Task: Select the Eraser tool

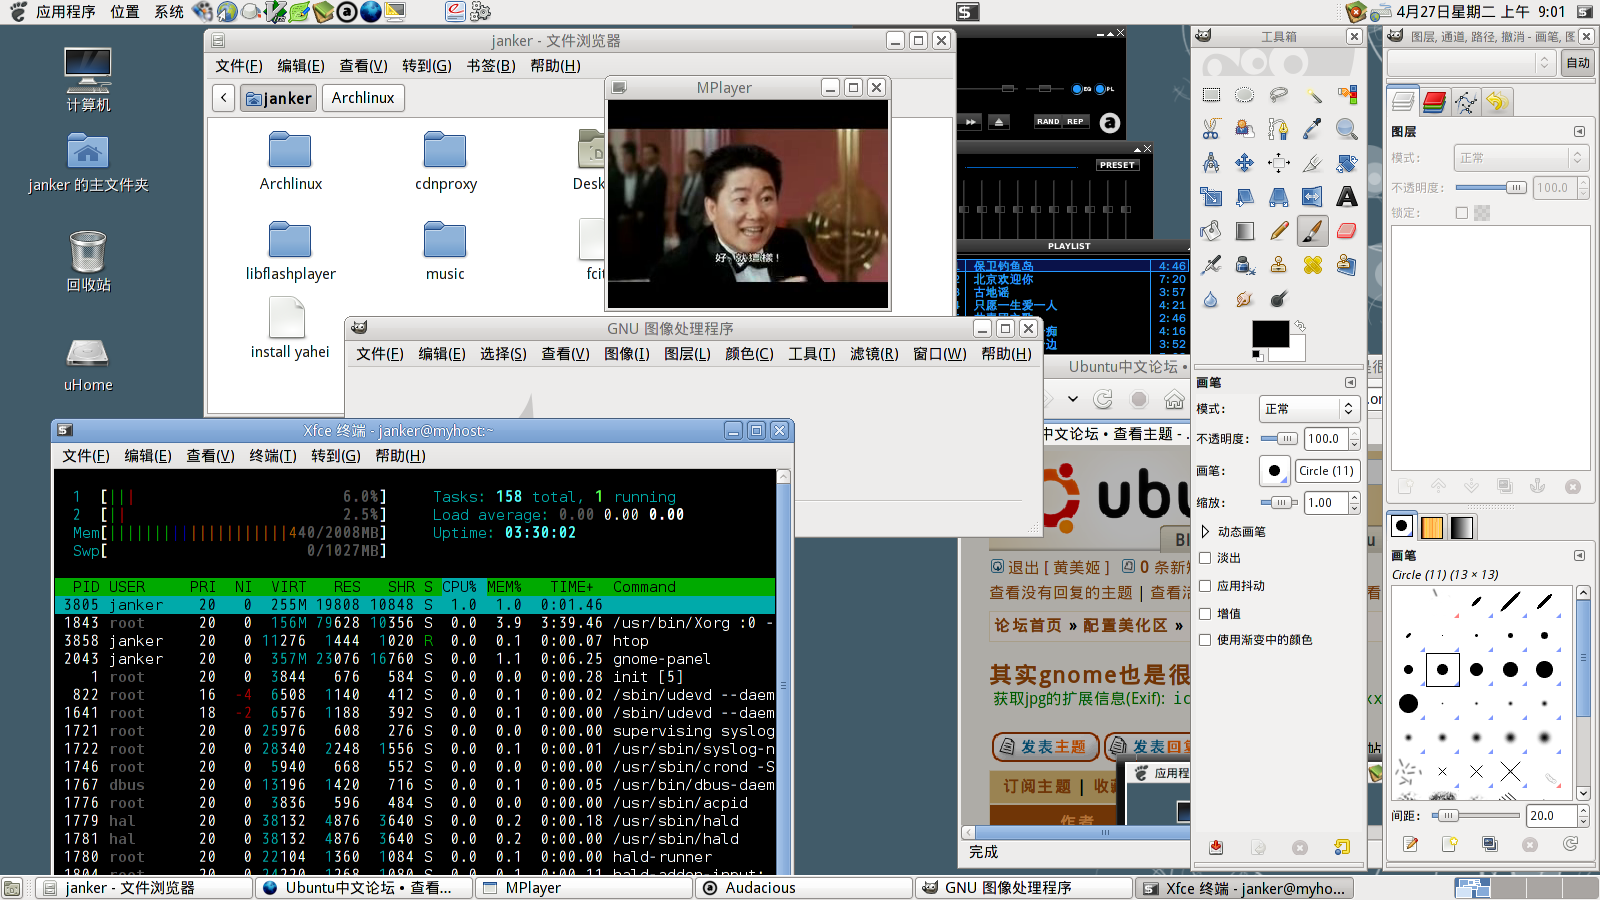Action: point(1347,231)
